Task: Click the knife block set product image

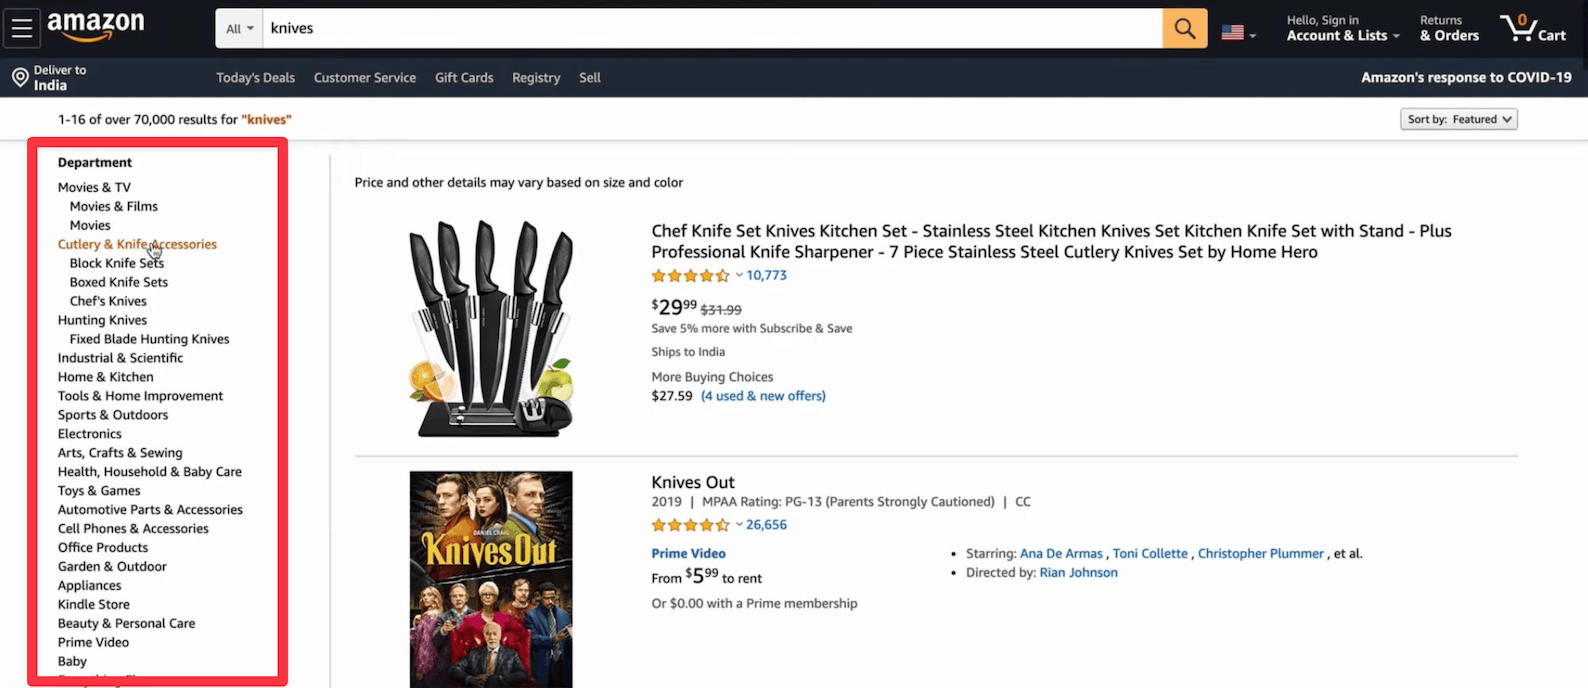Action: coord(491,327)
